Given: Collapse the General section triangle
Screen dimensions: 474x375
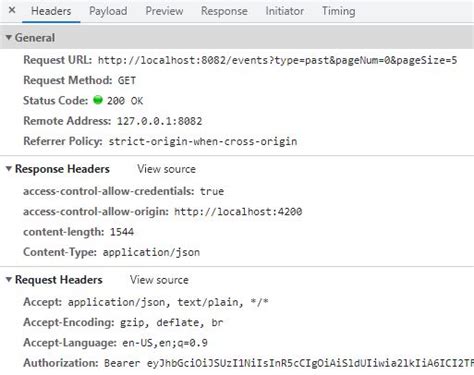Looking at the screenshot, I should pos(9,37).
